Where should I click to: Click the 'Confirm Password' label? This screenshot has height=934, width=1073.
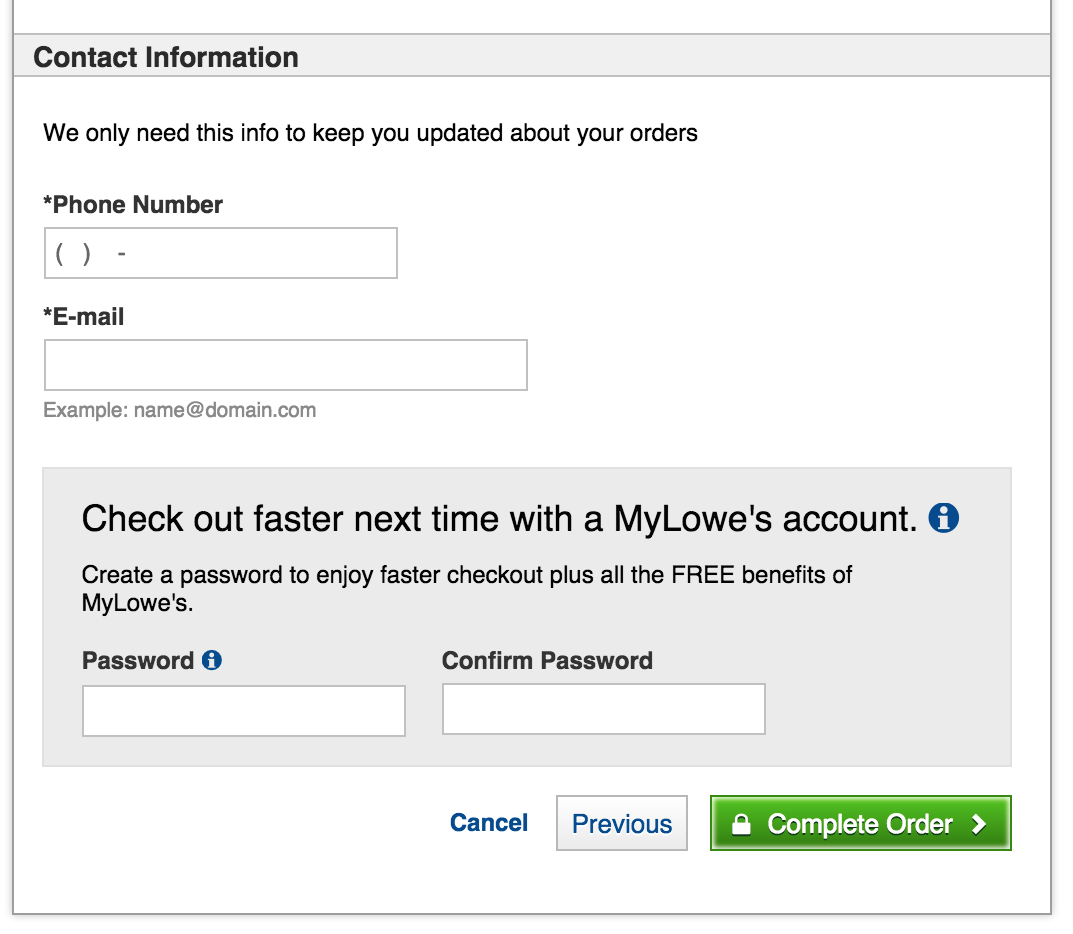pyautogui.click(x=547, y=660)
